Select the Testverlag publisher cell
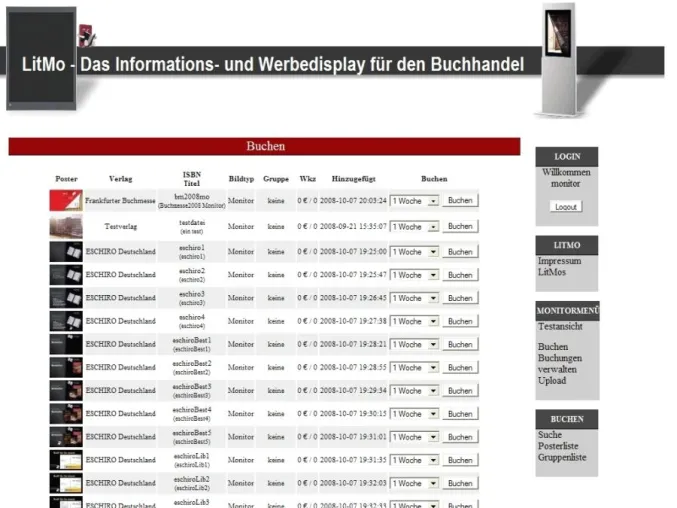 (x=120, y=226)
